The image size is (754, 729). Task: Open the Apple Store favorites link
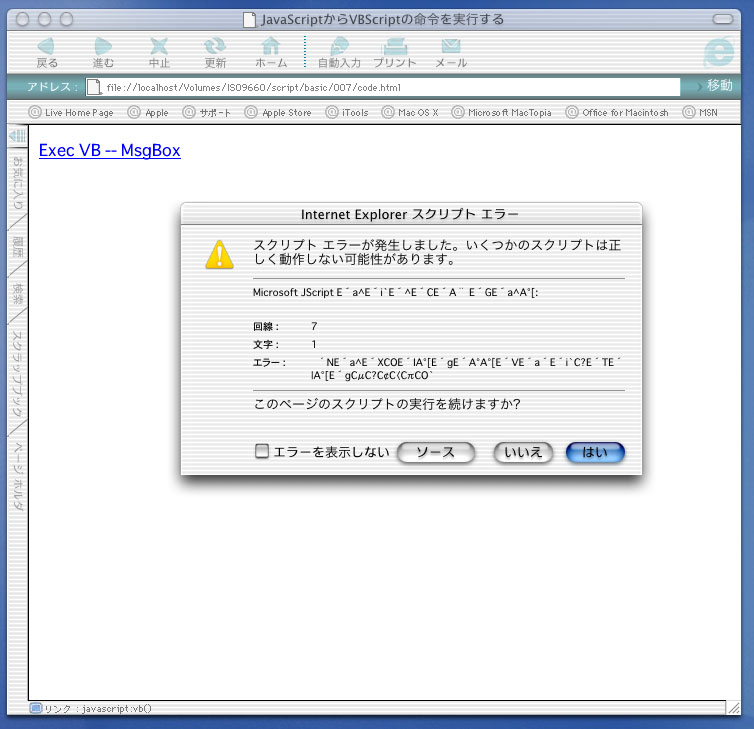click(x=278, y=113)
